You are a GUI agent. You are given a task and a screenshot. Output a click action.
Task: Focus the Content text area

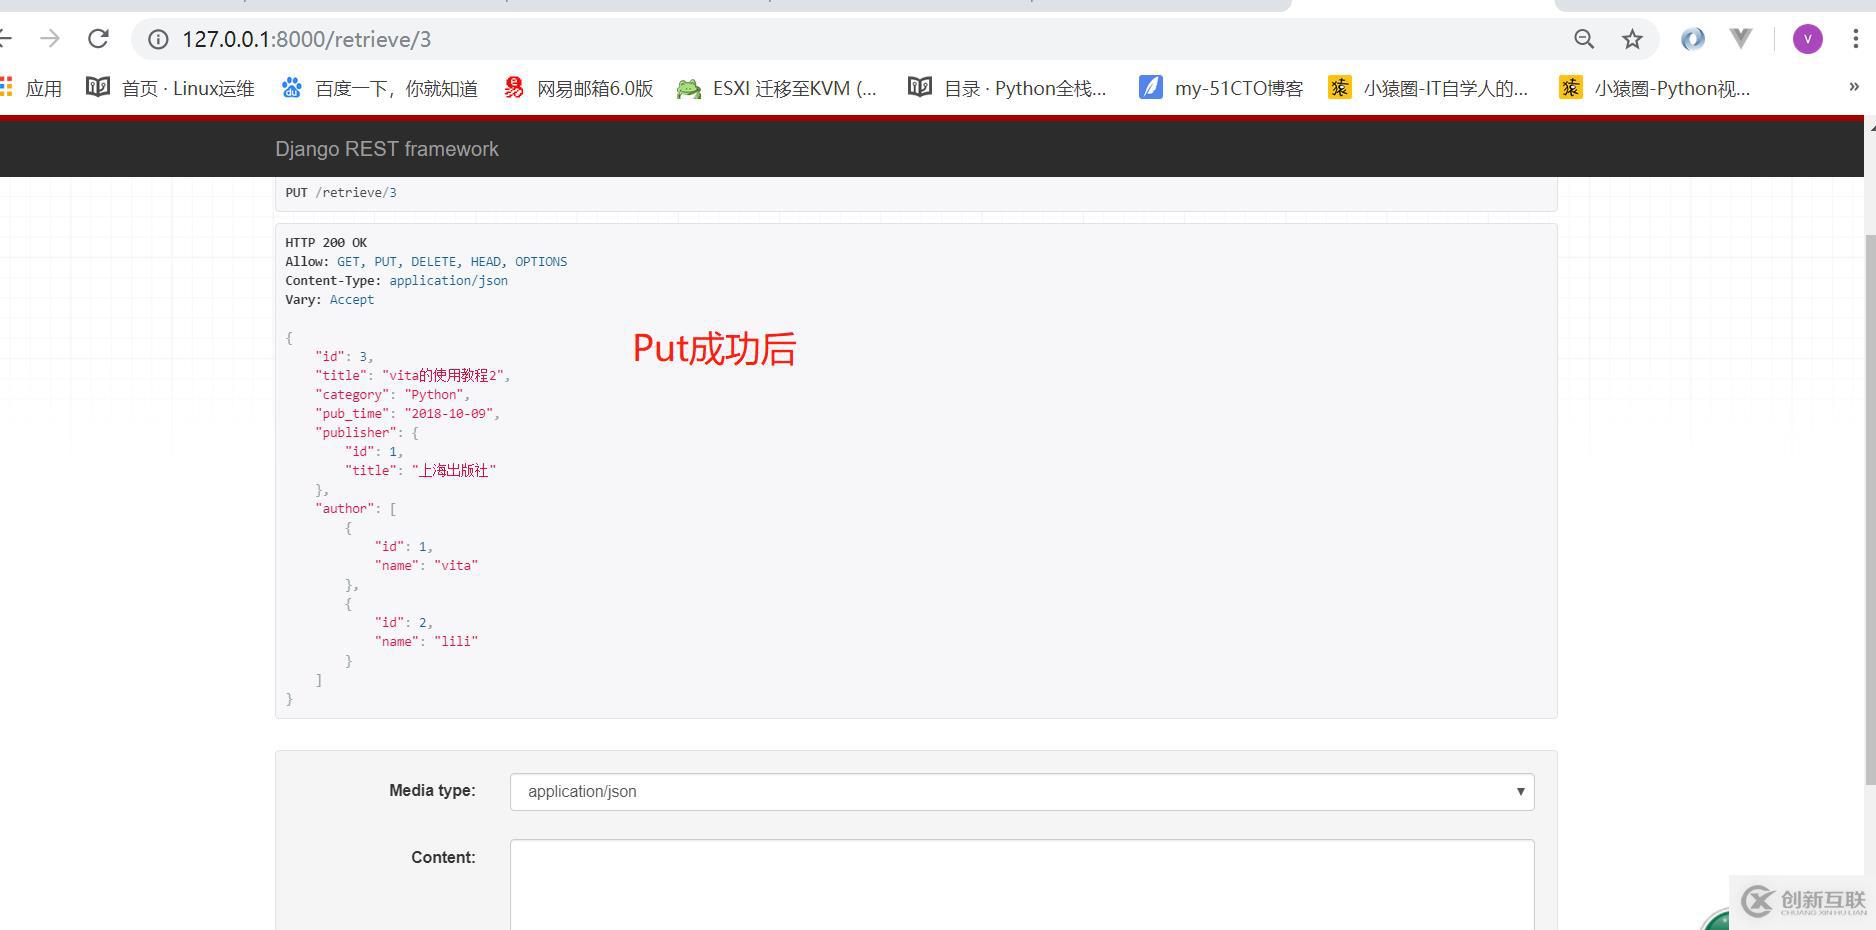point(1022,885)
